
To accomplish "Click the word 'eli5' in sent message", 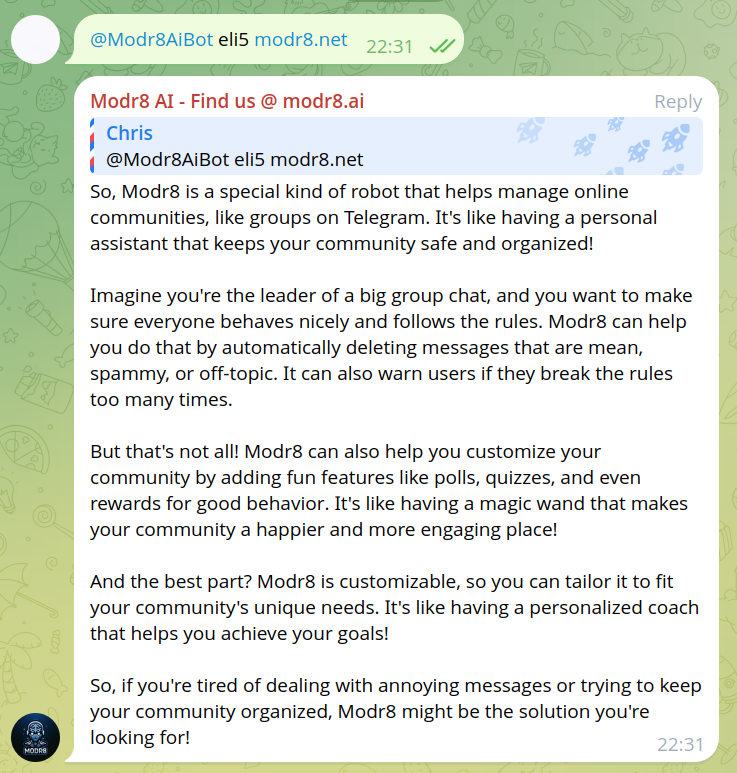I will [234, 40].
